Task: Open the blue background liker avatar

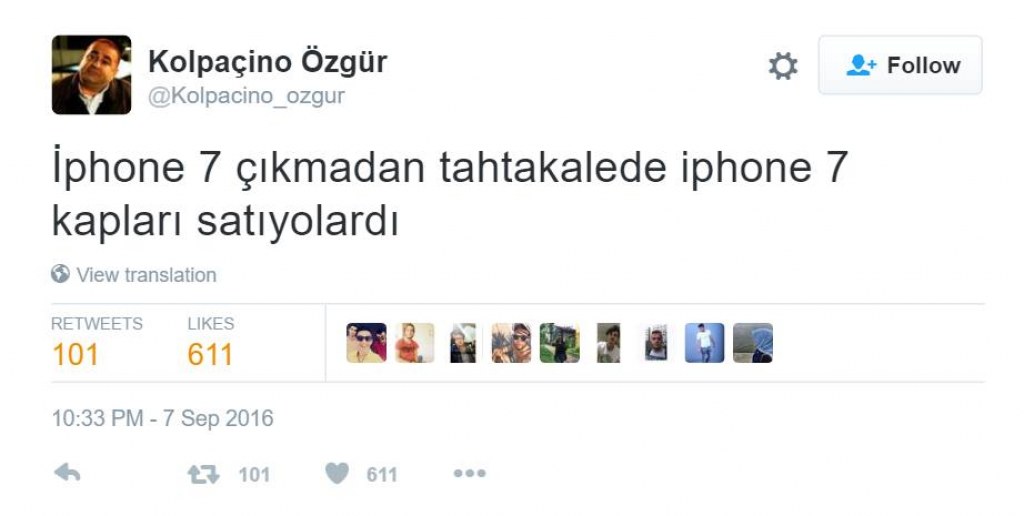Action: [705, 343]
